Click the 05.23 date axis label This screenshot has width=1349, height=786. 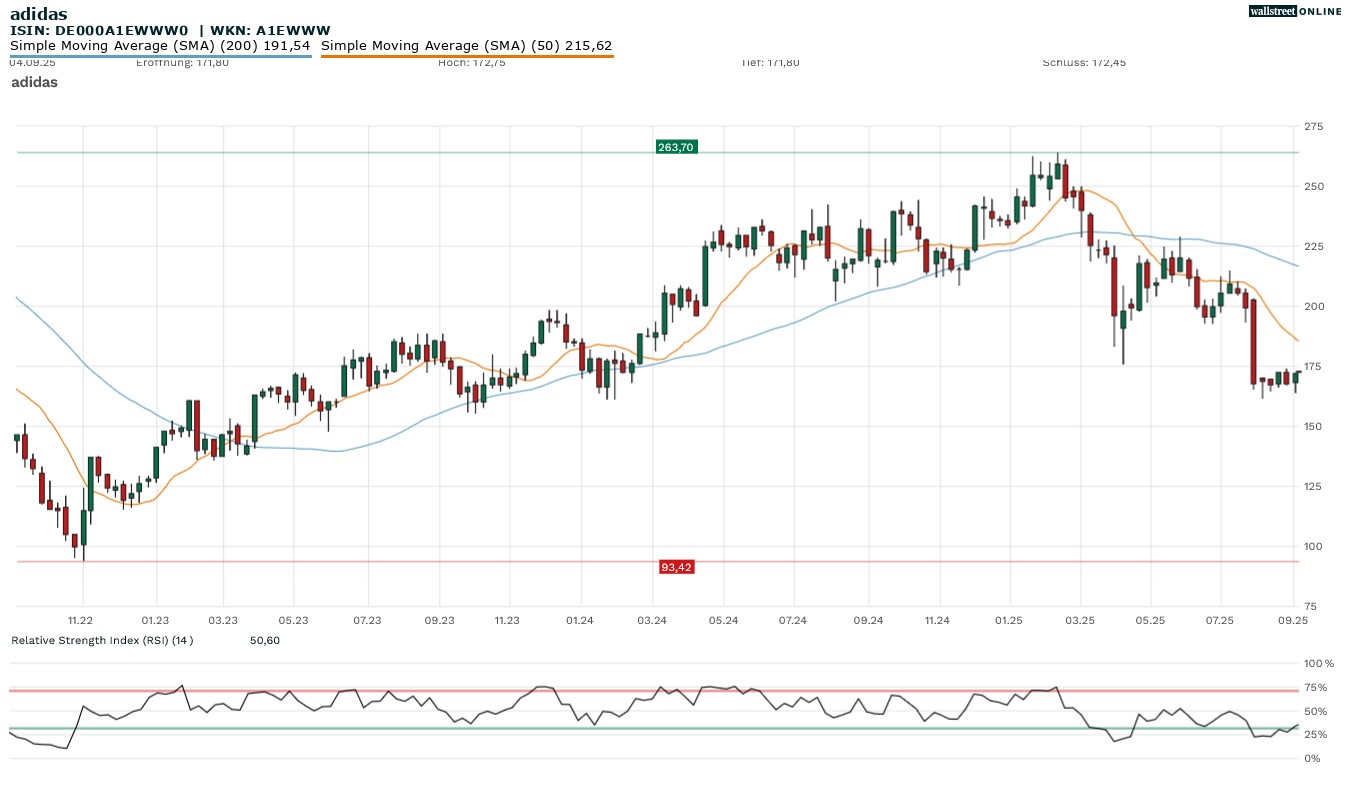(x=293, y=621)
